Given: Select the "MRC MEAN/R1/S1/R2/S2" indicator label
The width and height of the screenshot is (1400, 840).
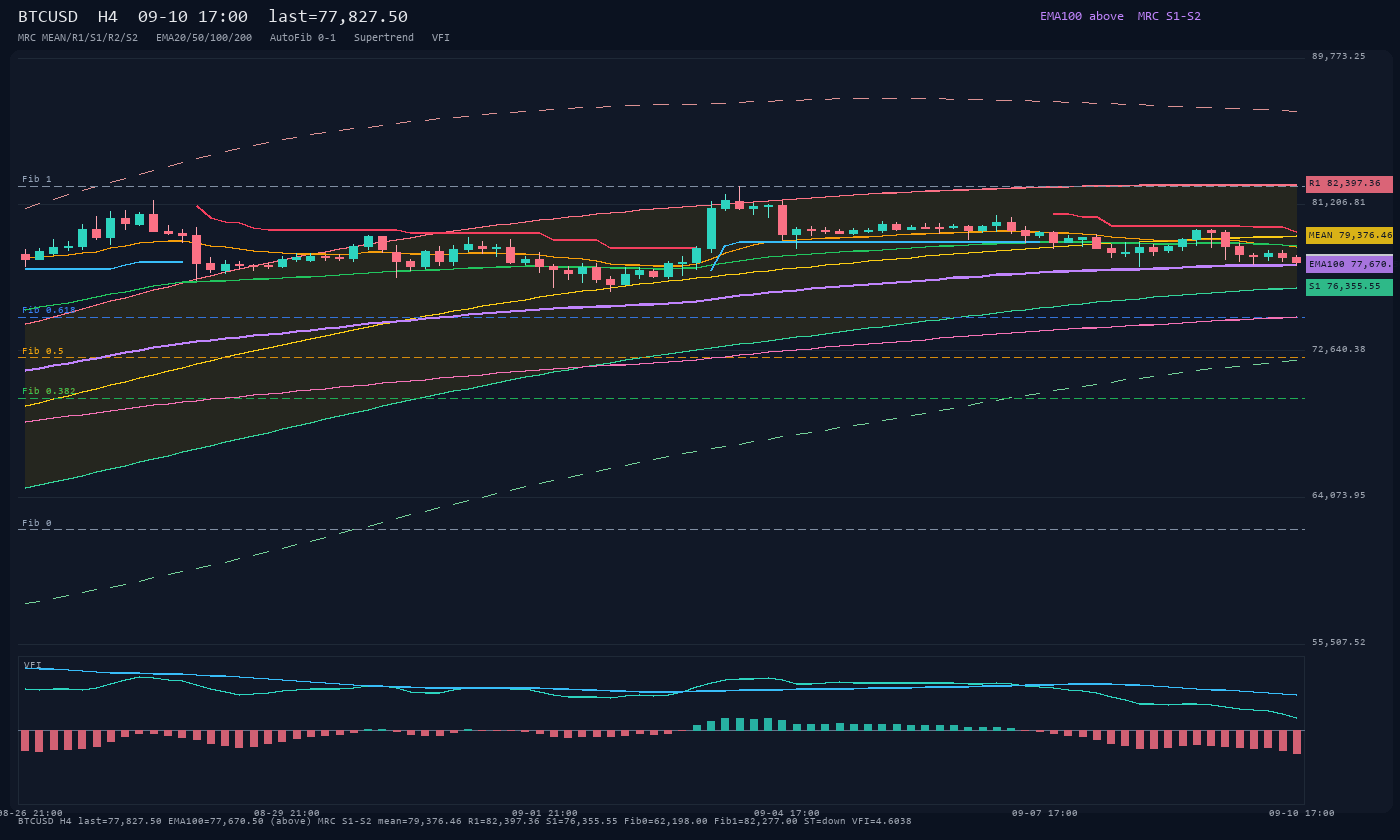Looking at the screenshot, I should (78, 38).
